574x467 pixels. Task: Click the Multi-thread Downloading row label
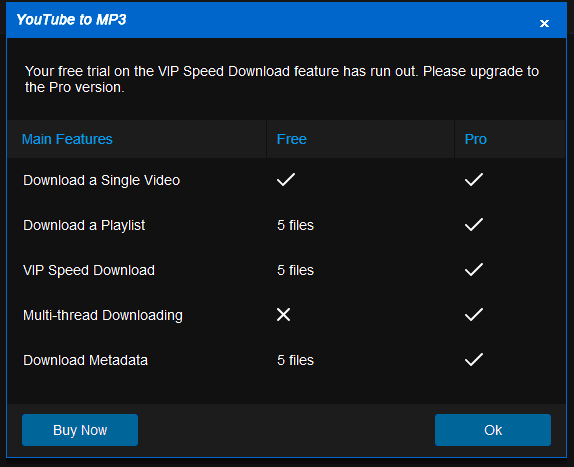[102, 315]
